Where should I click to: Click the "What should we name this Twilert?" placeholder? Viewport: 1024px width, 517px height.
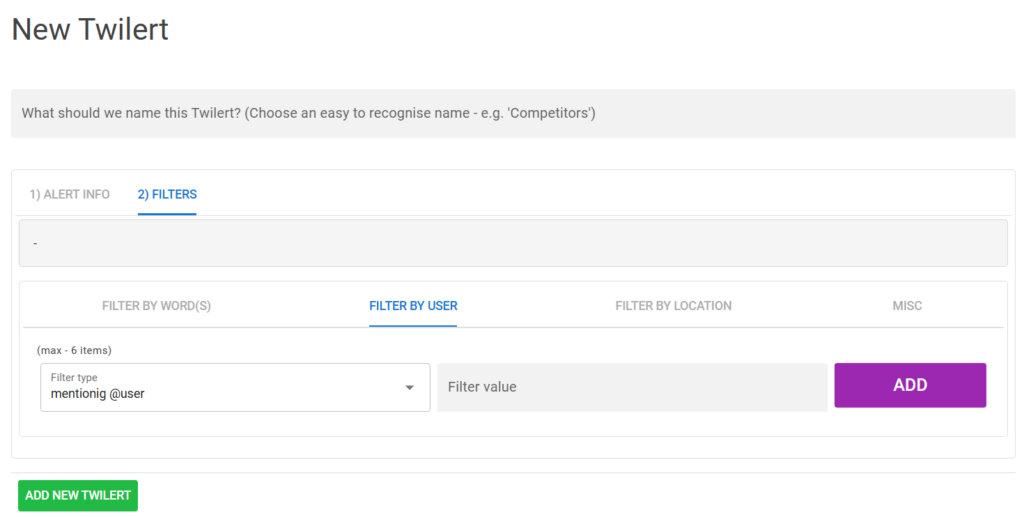[x=308, y=114]
